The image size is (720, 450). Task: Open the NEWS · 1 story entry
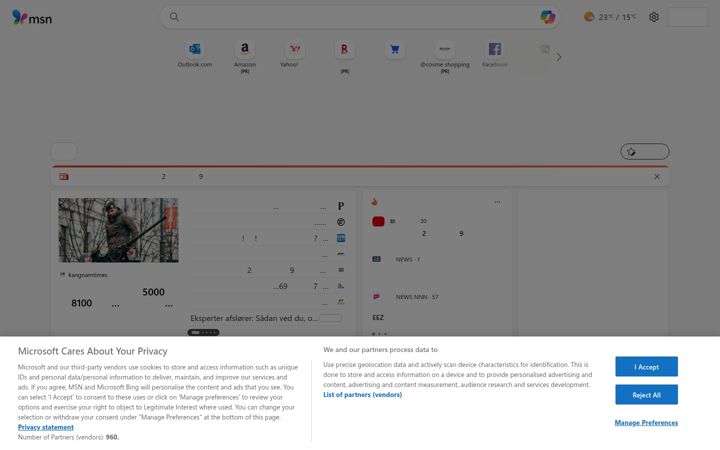pyautogui.click(x=408, y=259)
